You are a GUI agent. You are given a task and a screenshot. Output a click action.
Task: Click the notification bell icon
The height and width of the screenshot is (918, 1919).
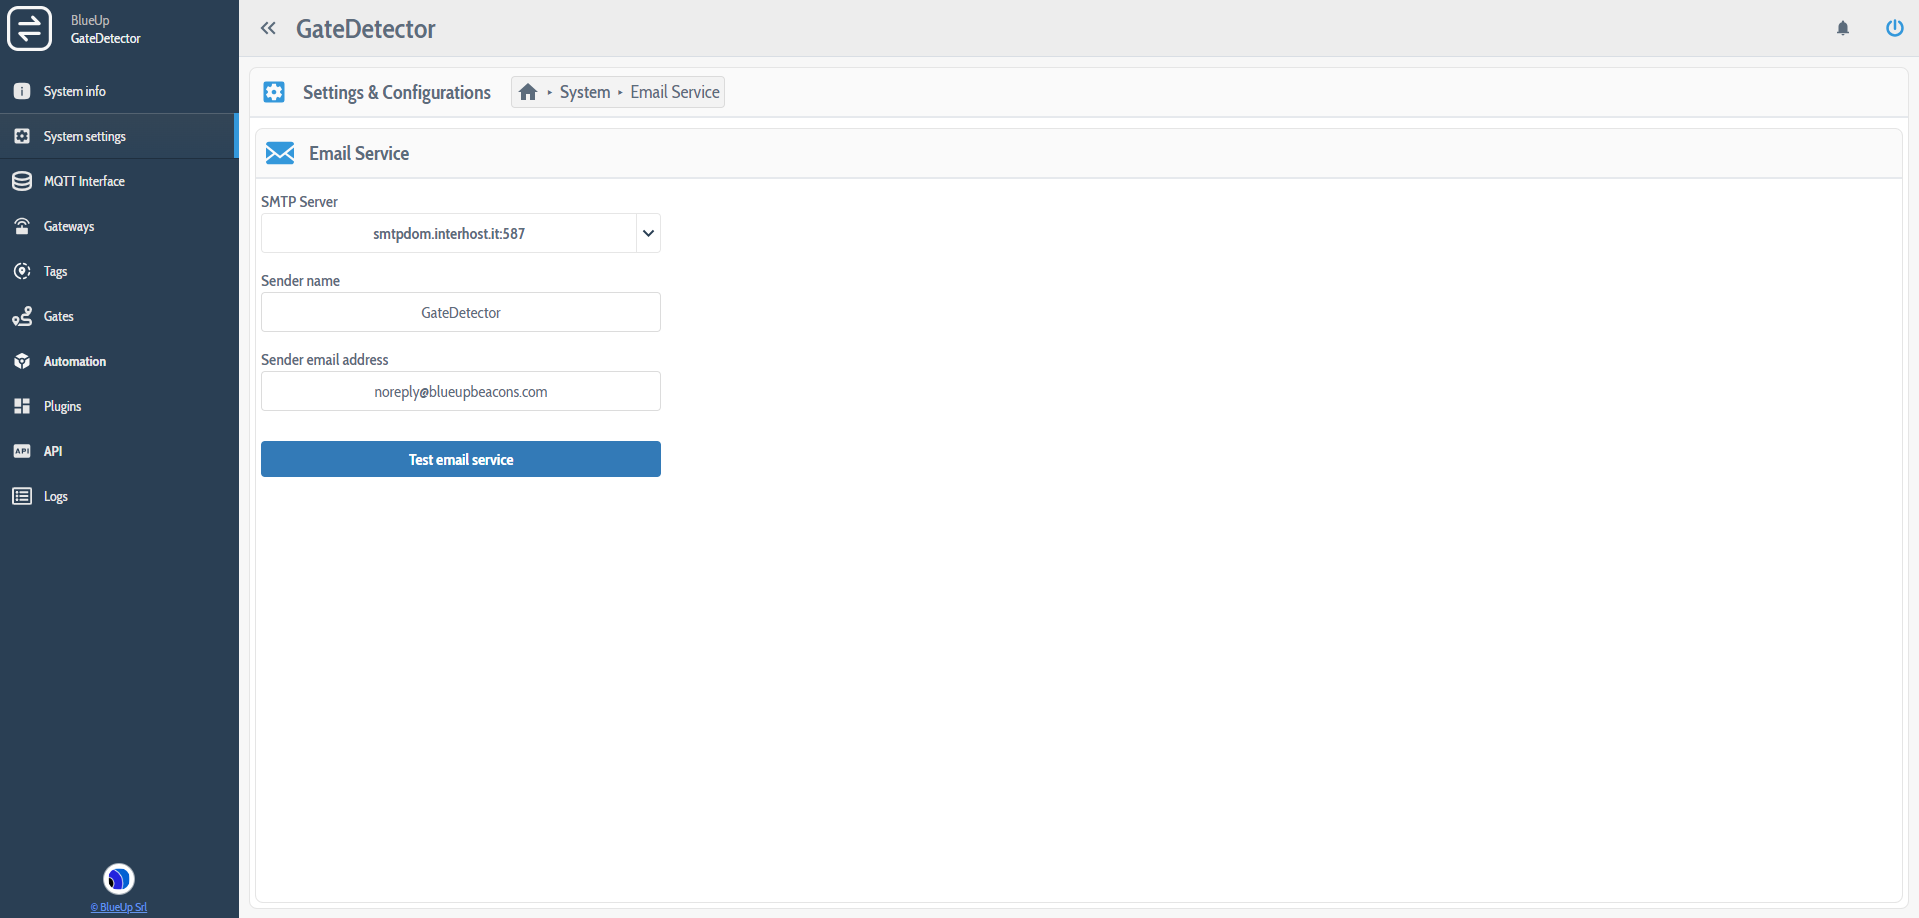point(1843,28)
